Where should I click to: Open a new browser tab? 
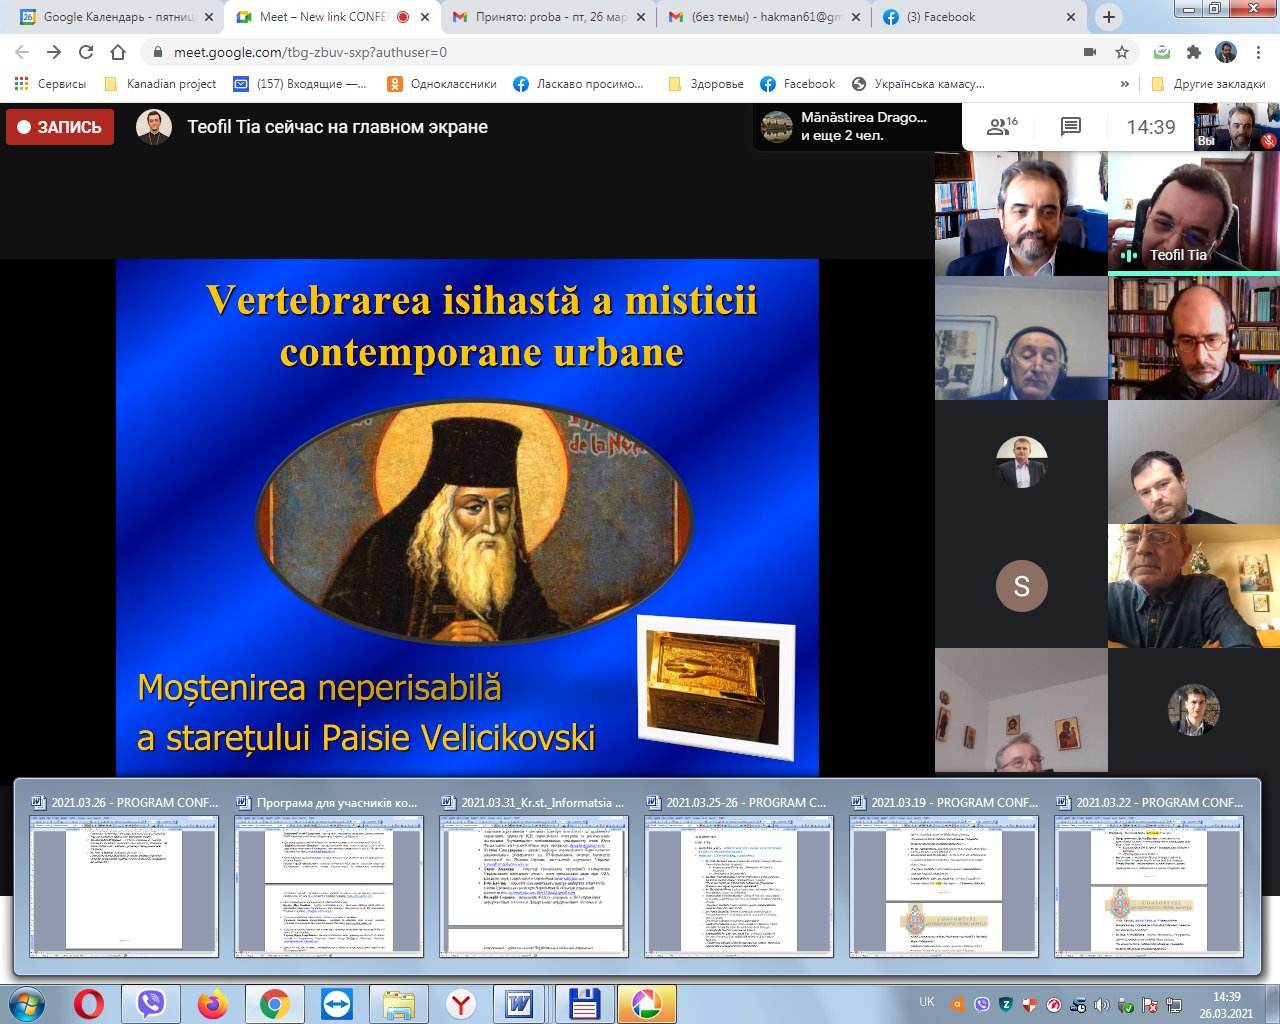(1108, 17)
